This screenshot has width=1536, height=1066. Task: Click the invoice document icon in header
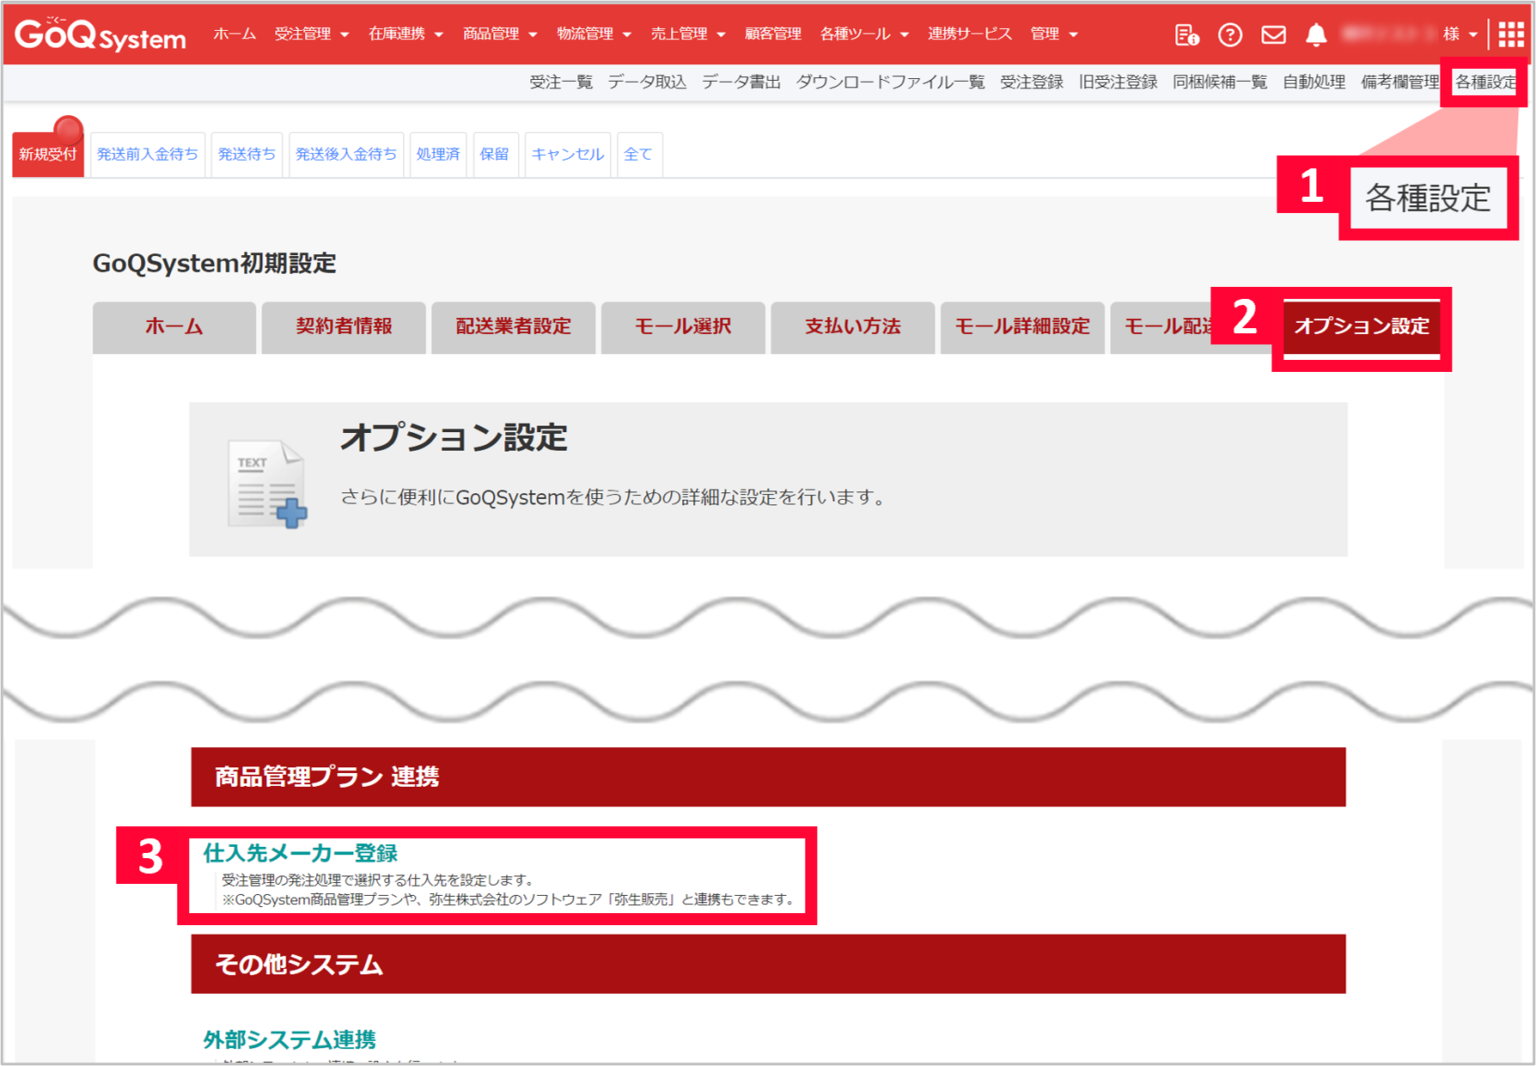[x=1186, y=34]
